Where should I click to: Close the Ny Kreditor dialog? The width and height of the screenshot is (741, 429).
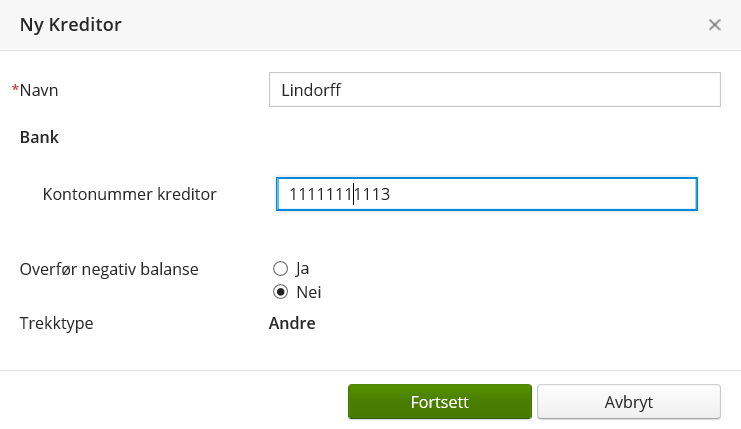tap(715, 25)
